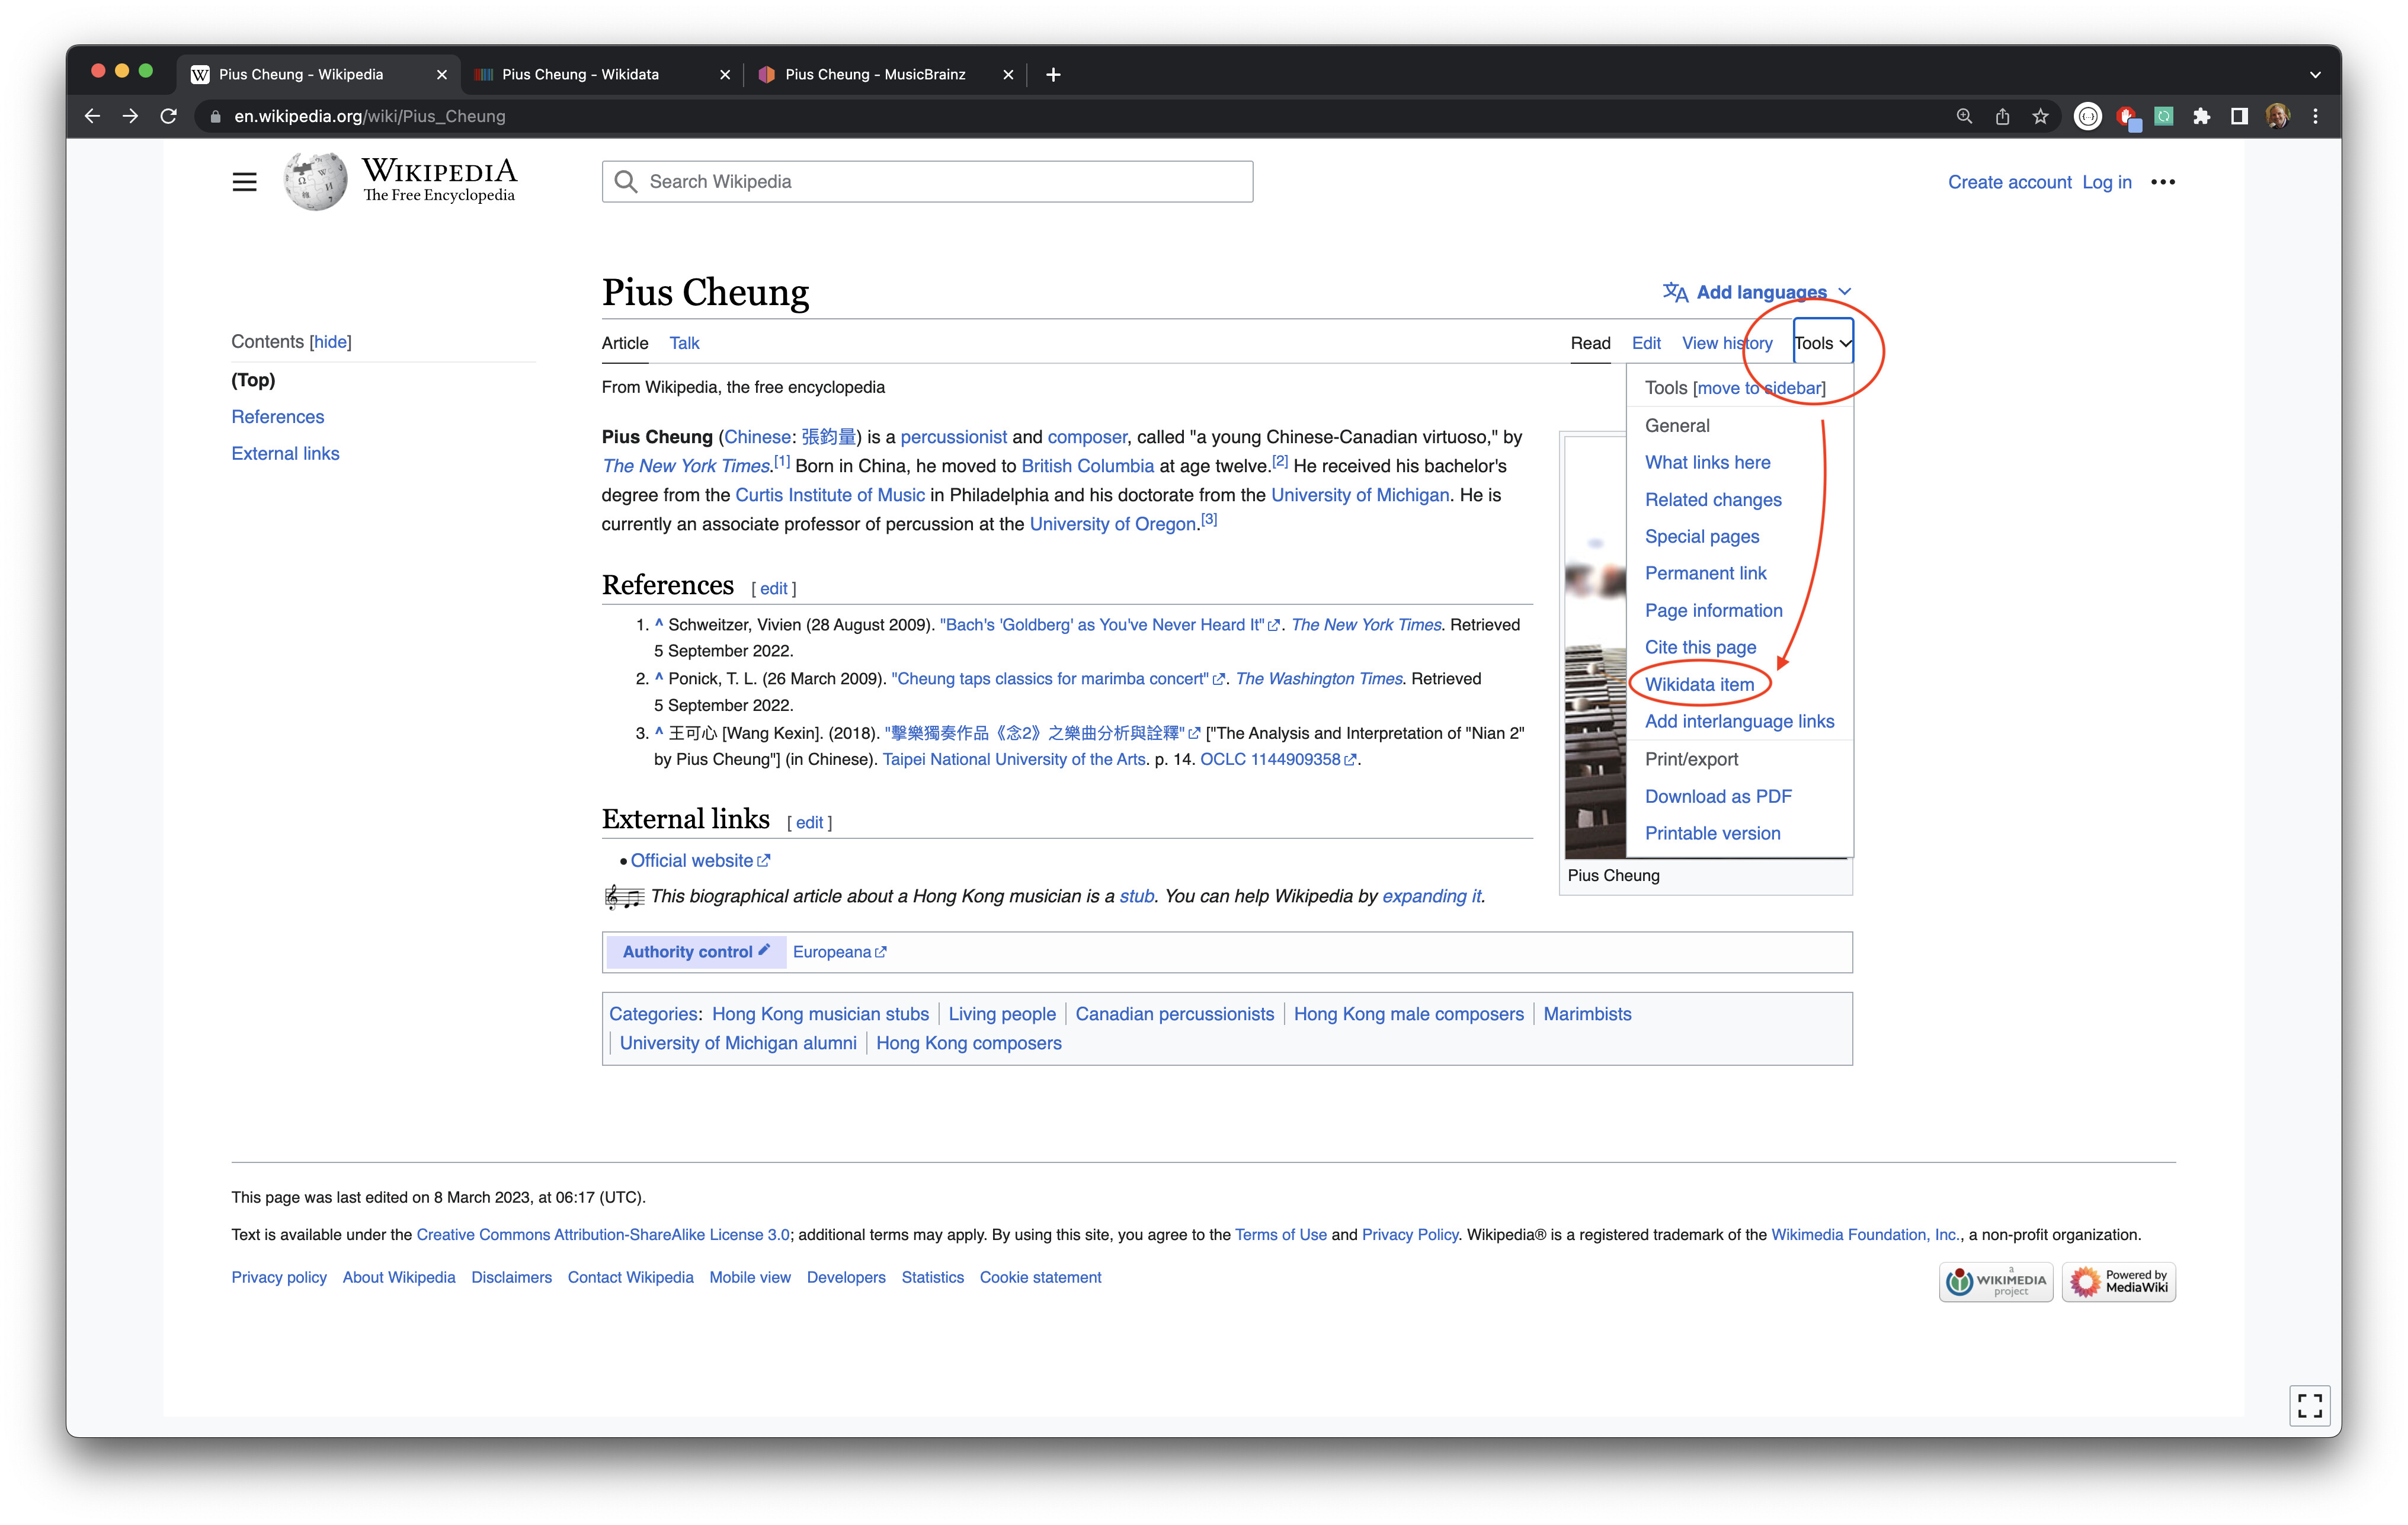Viewport: 2408px width, 1525px height.
Task: Reload the page with the refresh icon
Action: tap(169, 116)
